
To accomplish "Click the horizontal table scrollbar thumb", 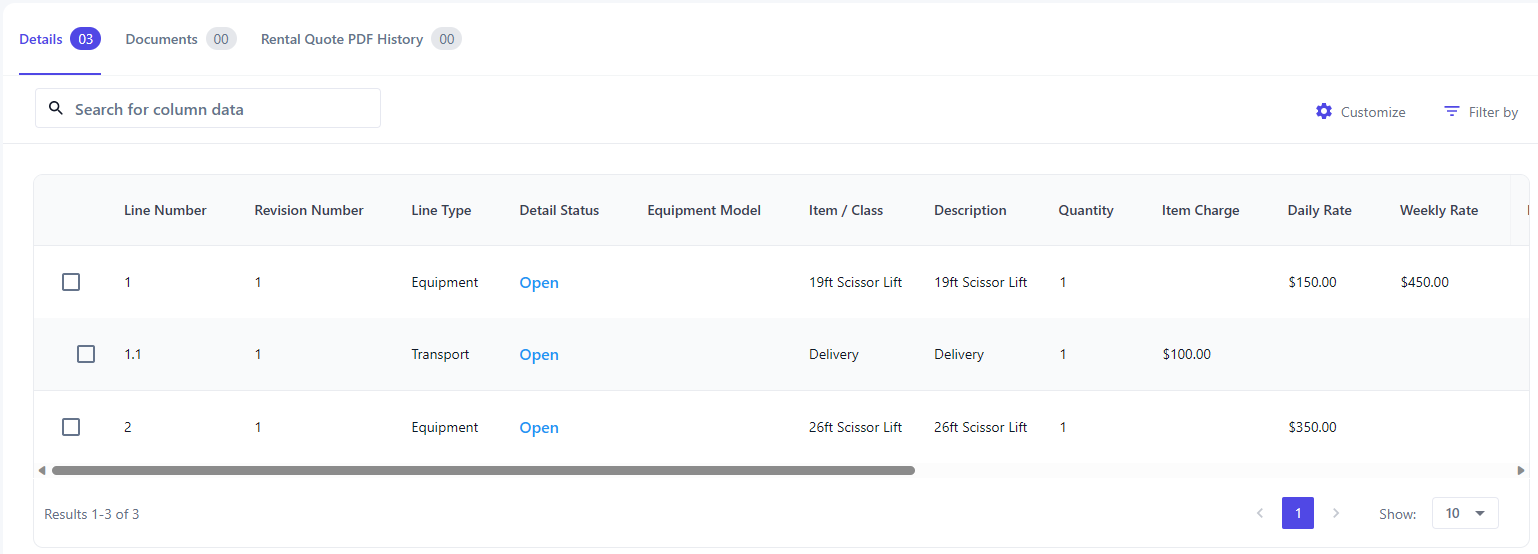I will coord(483,470).
